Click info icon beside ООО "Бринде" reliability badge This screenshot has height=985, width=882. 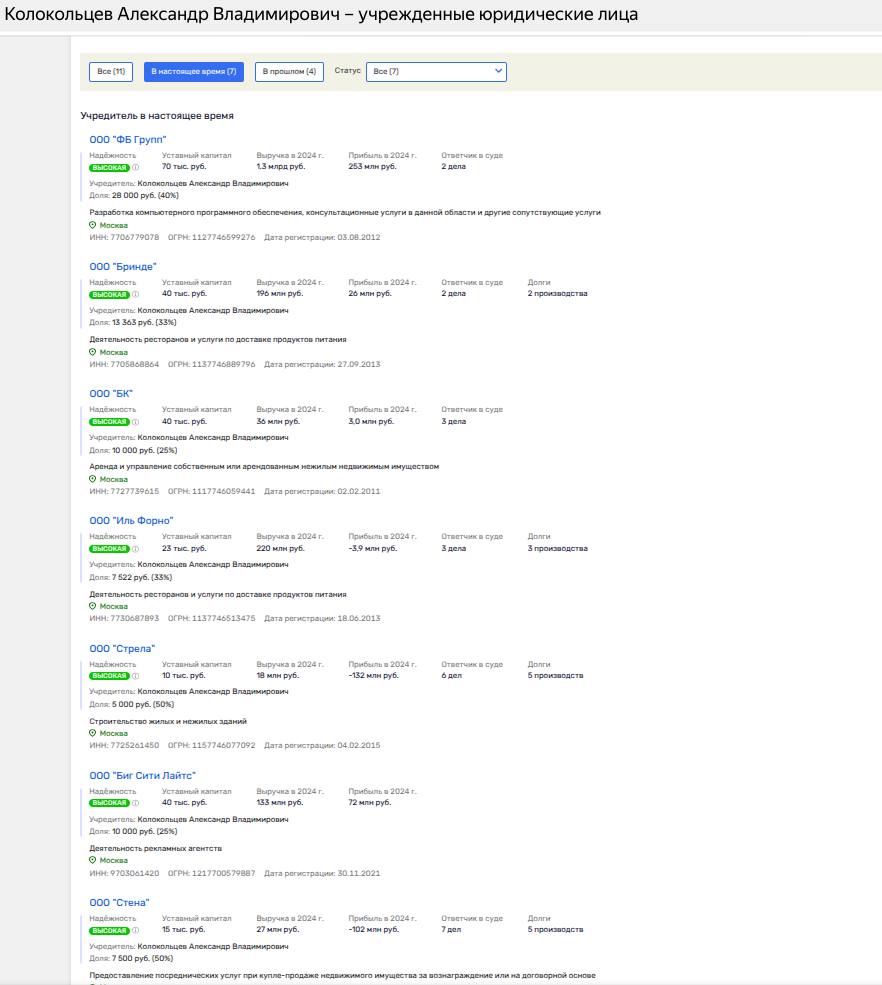pyautogui.click(x=136, y=294)
